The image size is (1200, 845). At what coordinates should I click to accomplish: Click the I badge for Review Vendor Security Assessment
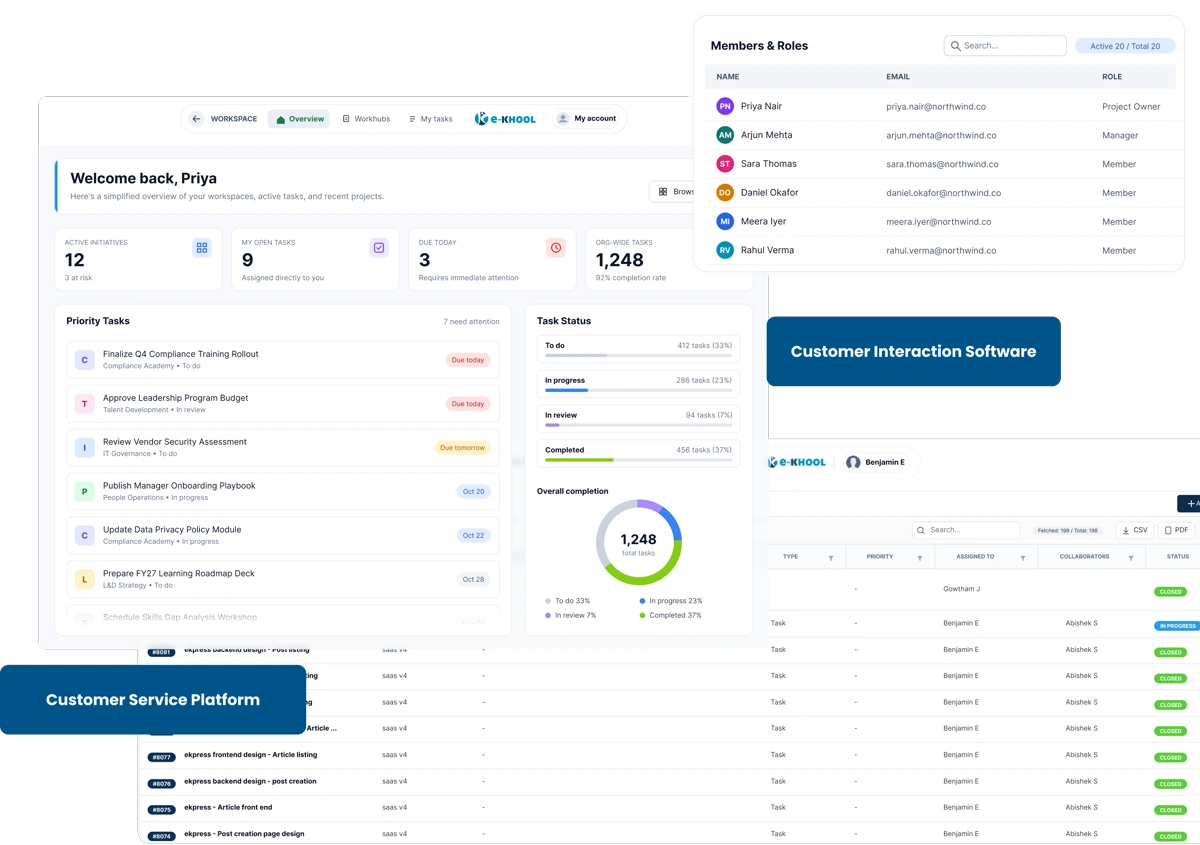point(85,448)
